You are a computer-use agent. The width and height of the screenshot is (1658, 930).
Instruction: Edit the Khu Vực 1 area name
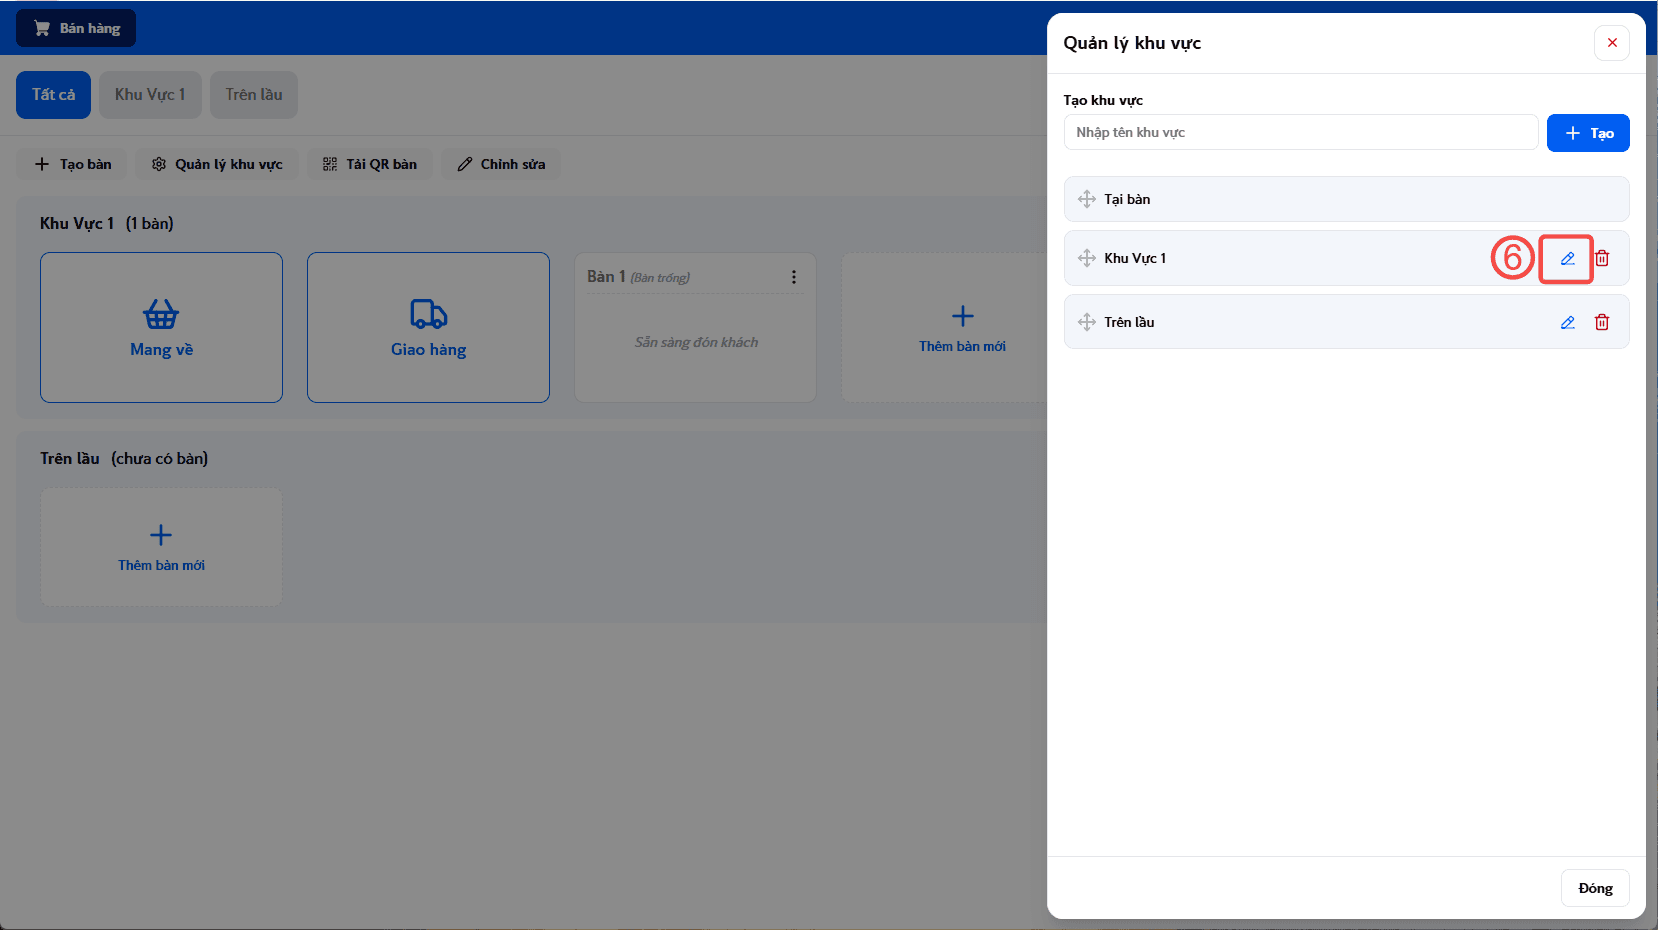1567,258
